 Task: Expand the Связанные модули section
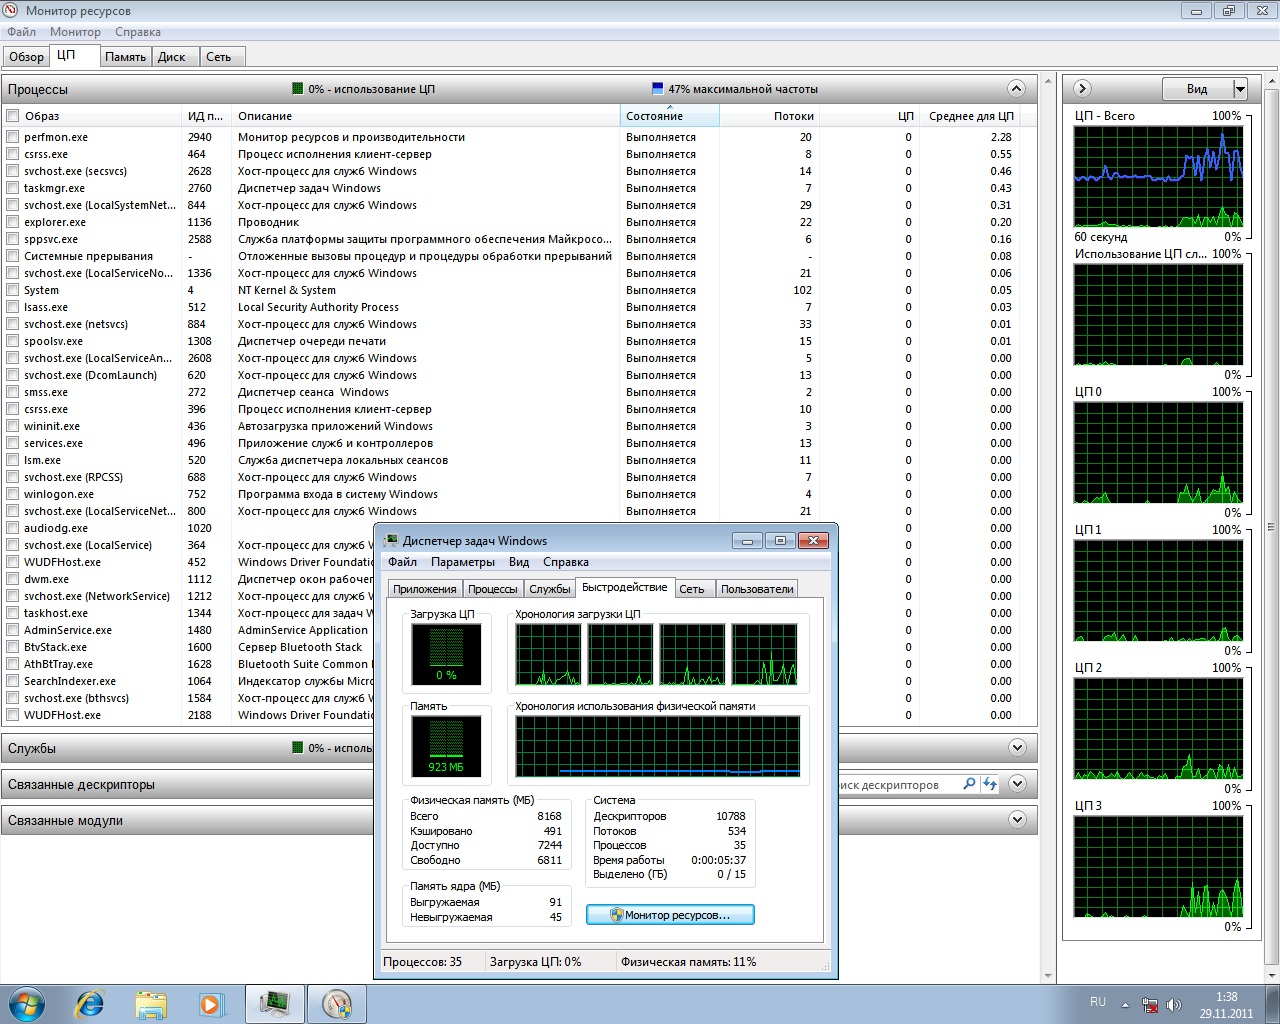[1017, 820]
